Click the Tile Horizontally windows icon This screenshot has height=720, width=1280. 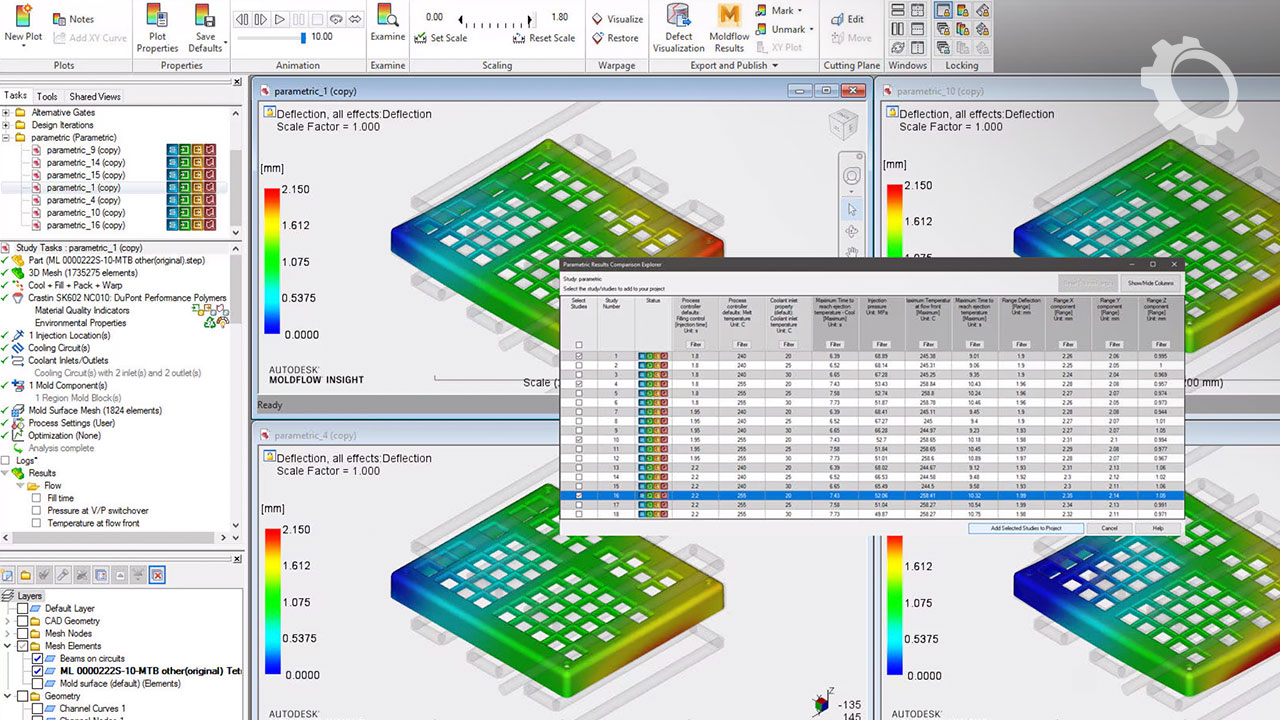897,9
